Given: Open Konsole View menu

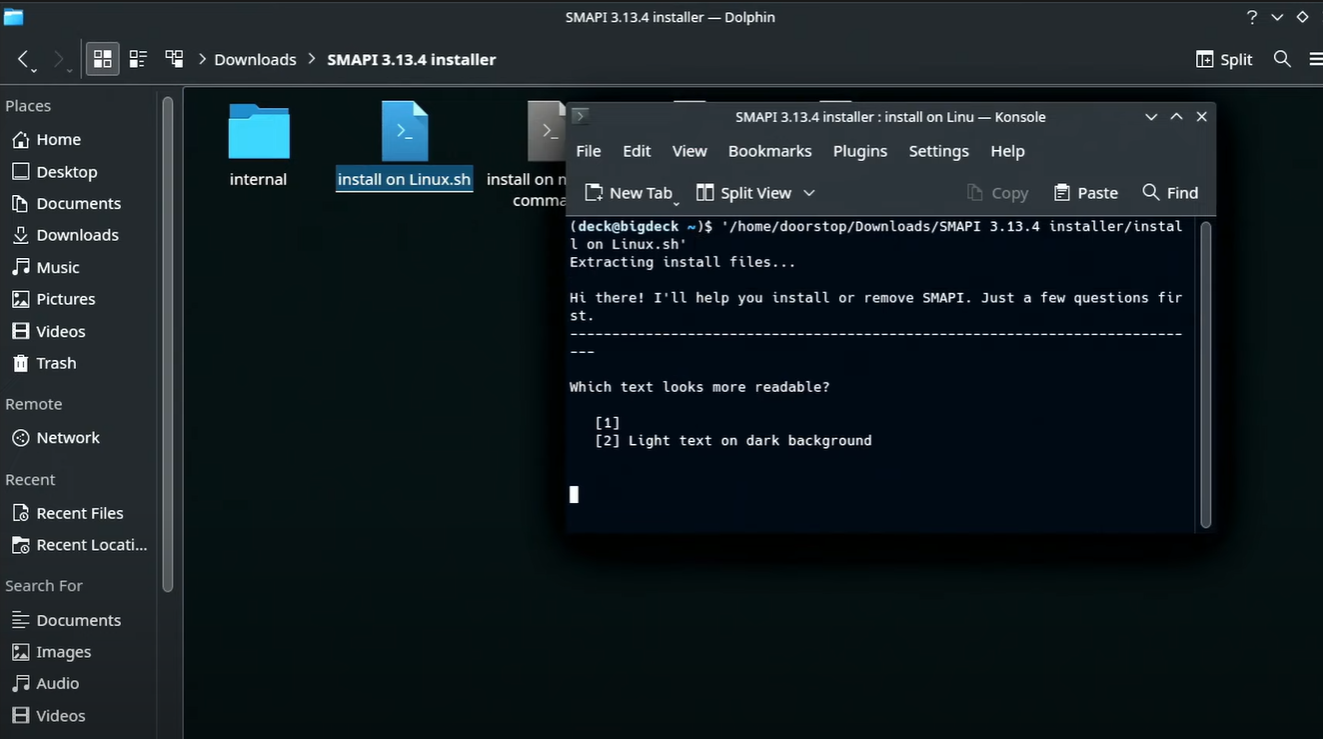Looking at the screenshot, I should (689, 151).
